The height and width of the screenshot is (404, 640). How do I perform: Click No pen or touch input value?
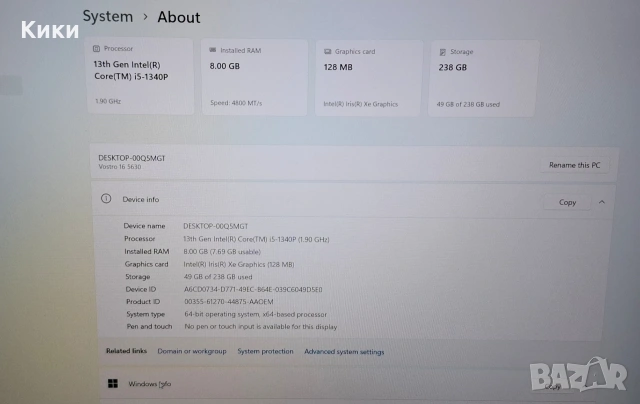click(x=261, y=326)
